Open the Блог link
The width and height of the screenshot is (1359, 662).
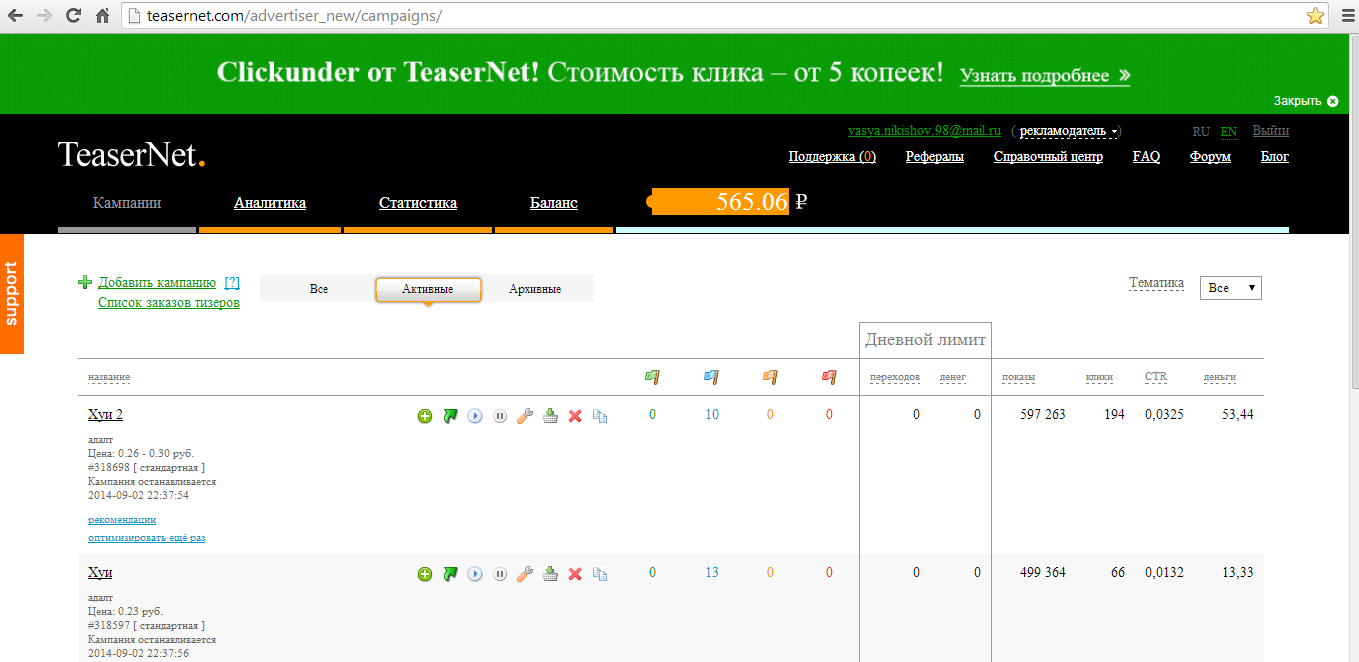pyautogui.click(x=1275, y=157)
